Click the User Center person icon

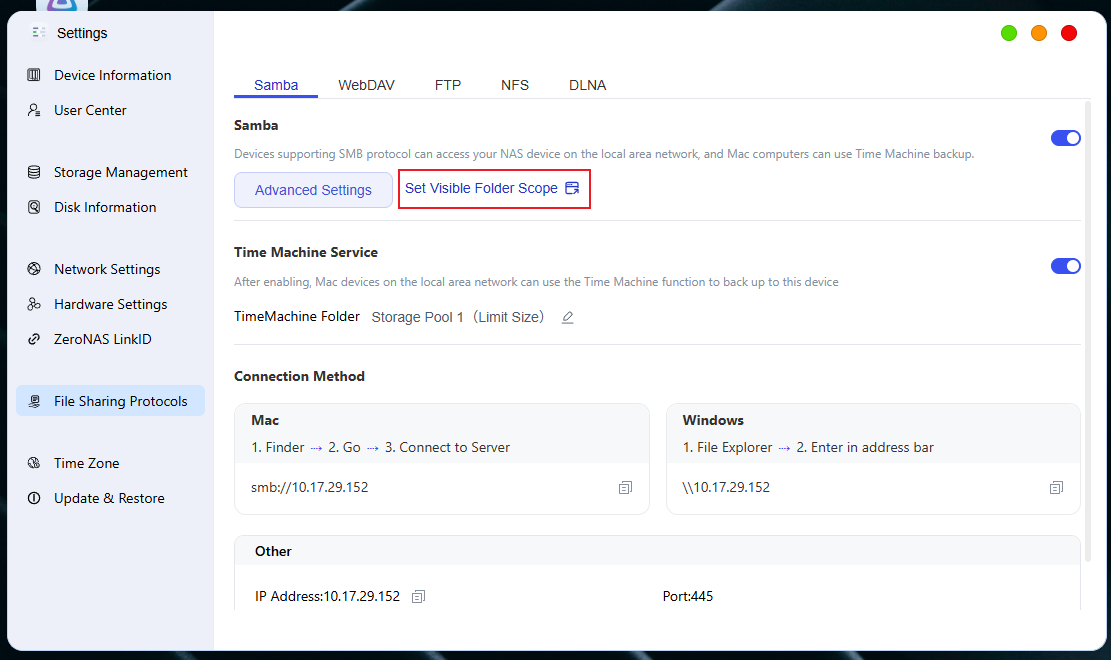[34, 110]
